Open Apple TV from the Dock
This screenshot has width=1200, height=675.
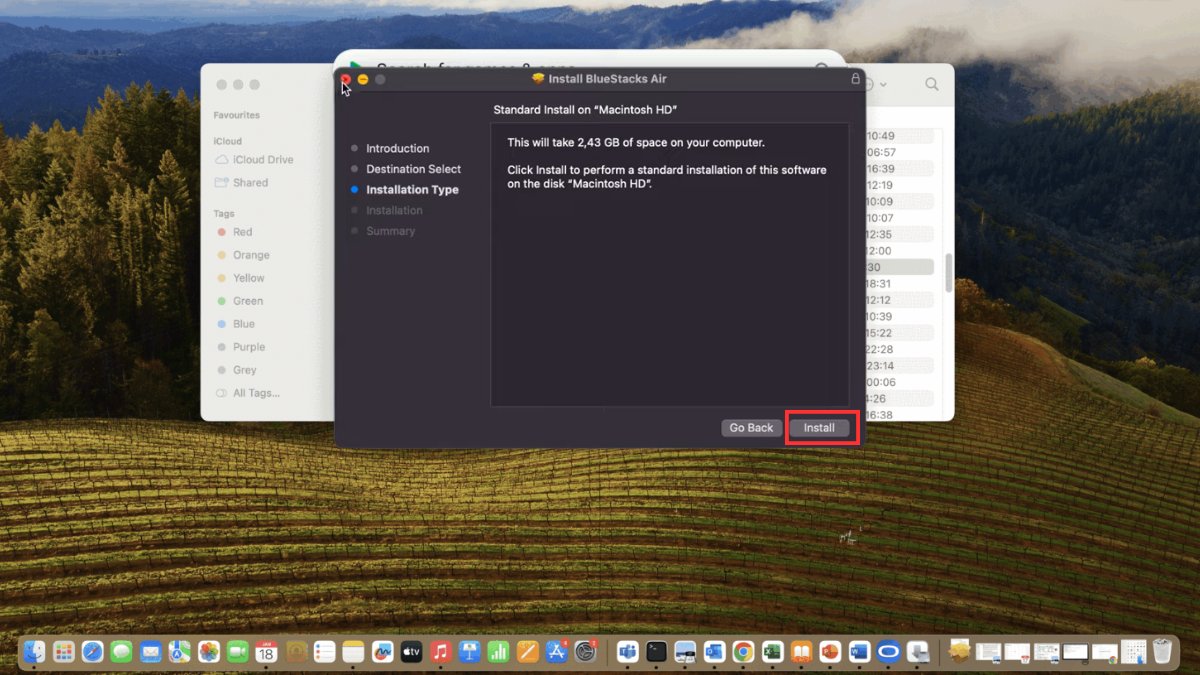(410, 652)
